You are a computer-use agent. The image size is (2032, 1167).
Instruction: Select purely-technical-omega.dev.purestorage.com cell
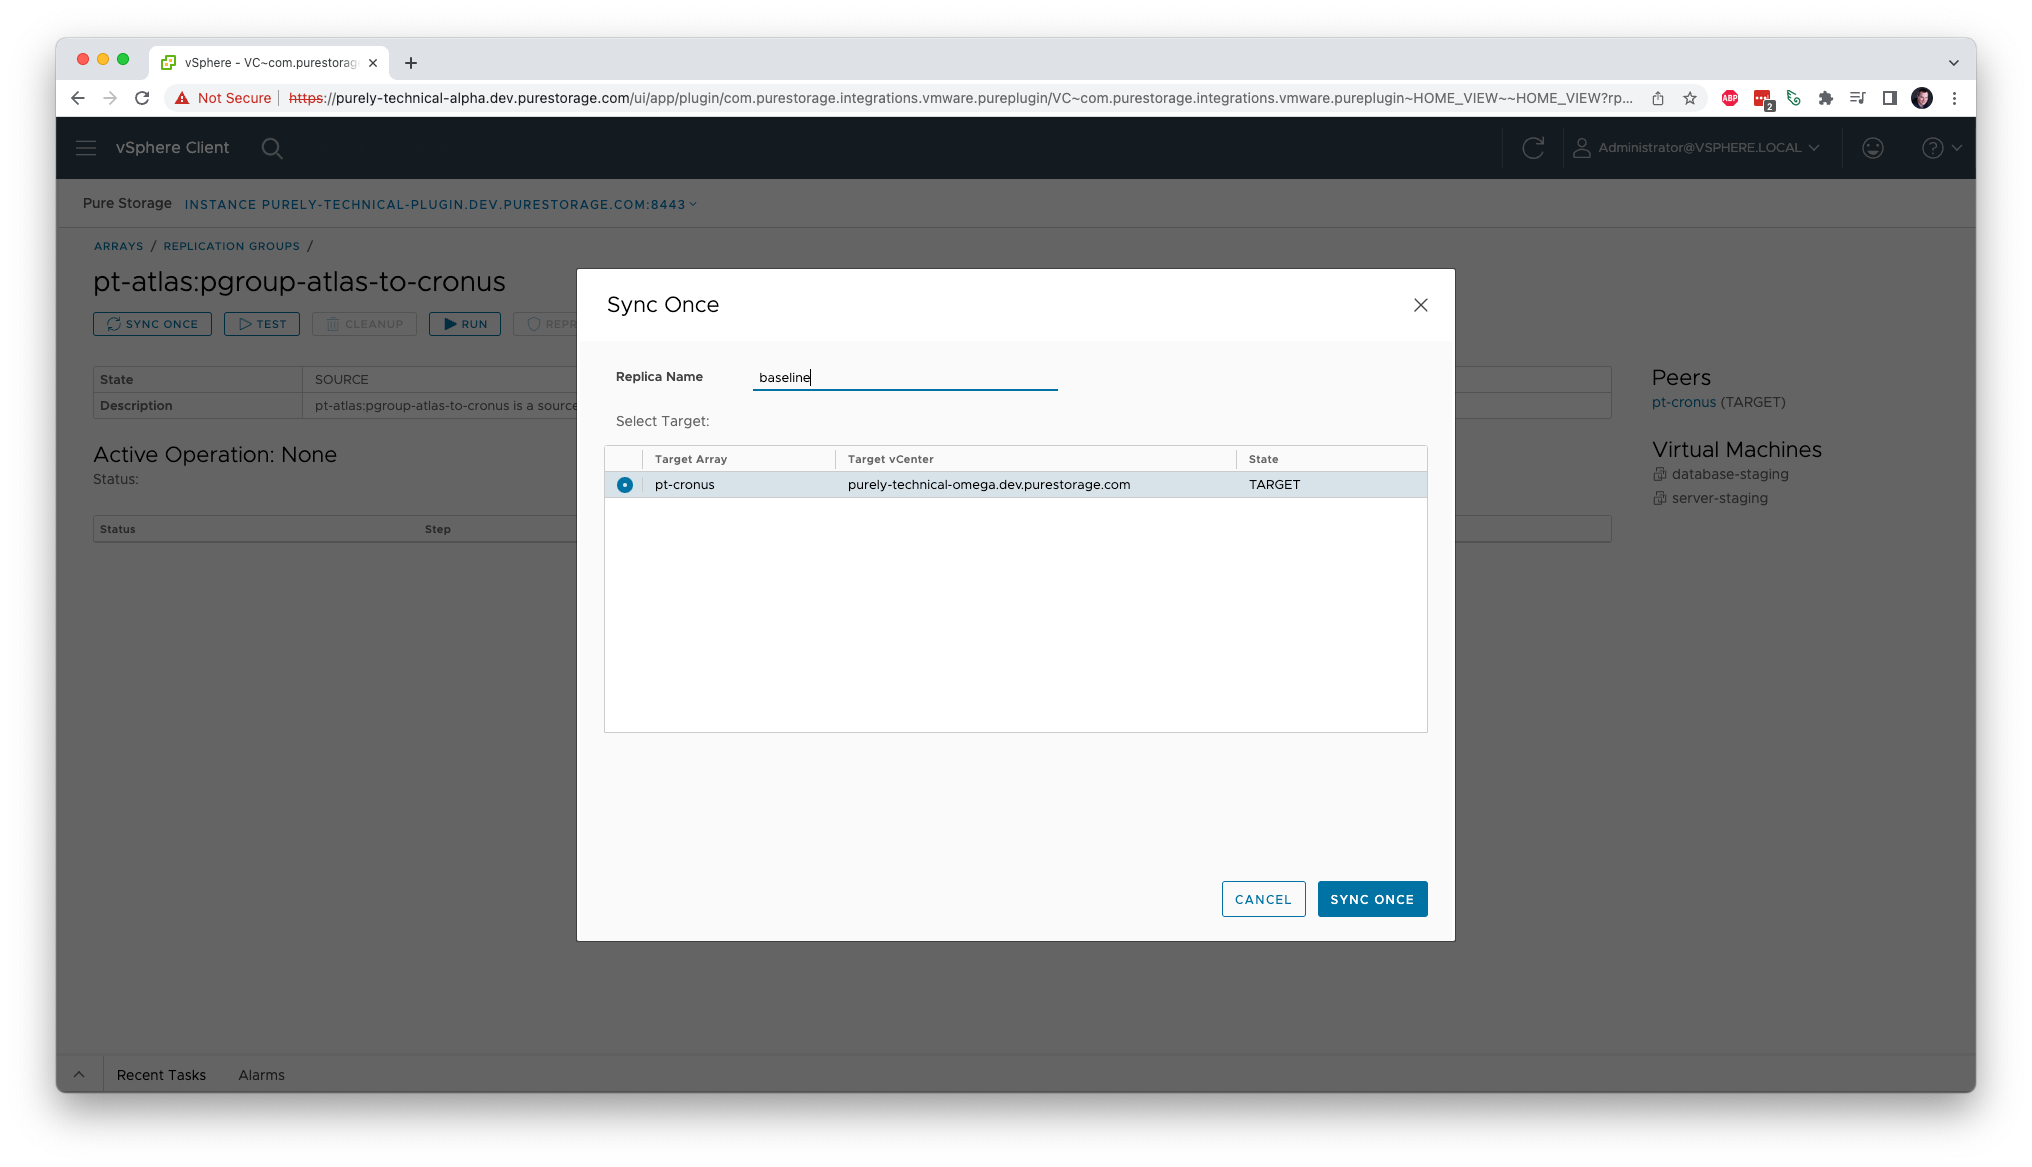click(989, 485)
